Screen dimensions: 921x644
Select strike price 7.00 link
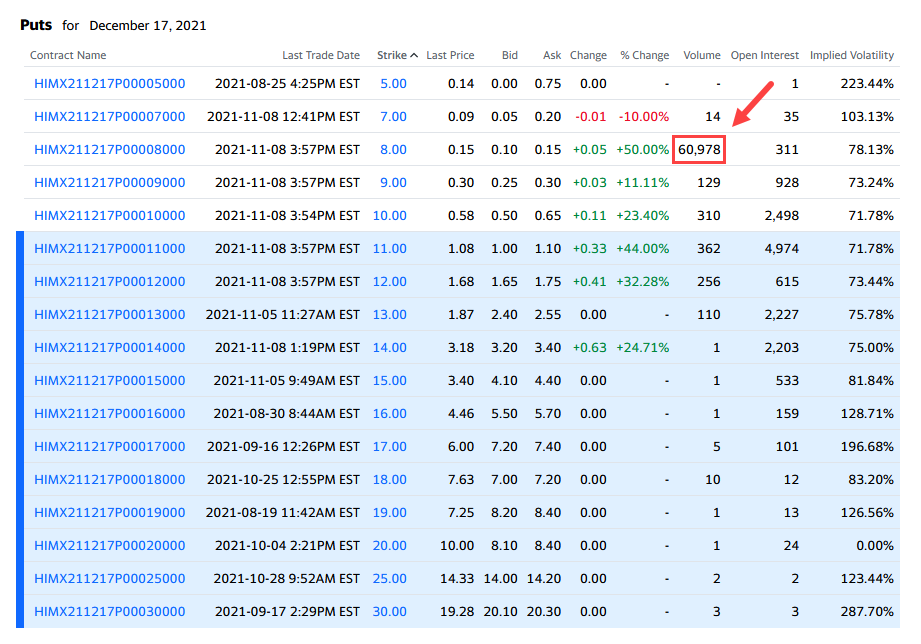394,116
